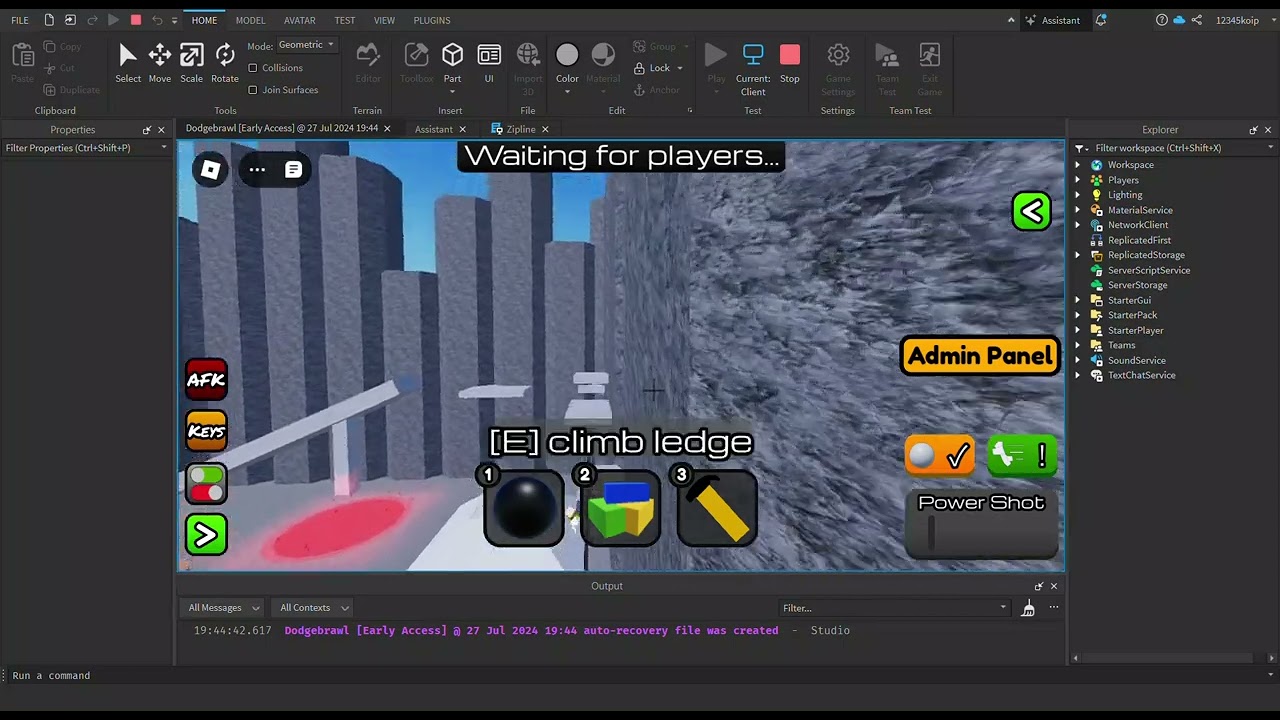
Task: Click the 12345koip account name
Action: 1237,20
